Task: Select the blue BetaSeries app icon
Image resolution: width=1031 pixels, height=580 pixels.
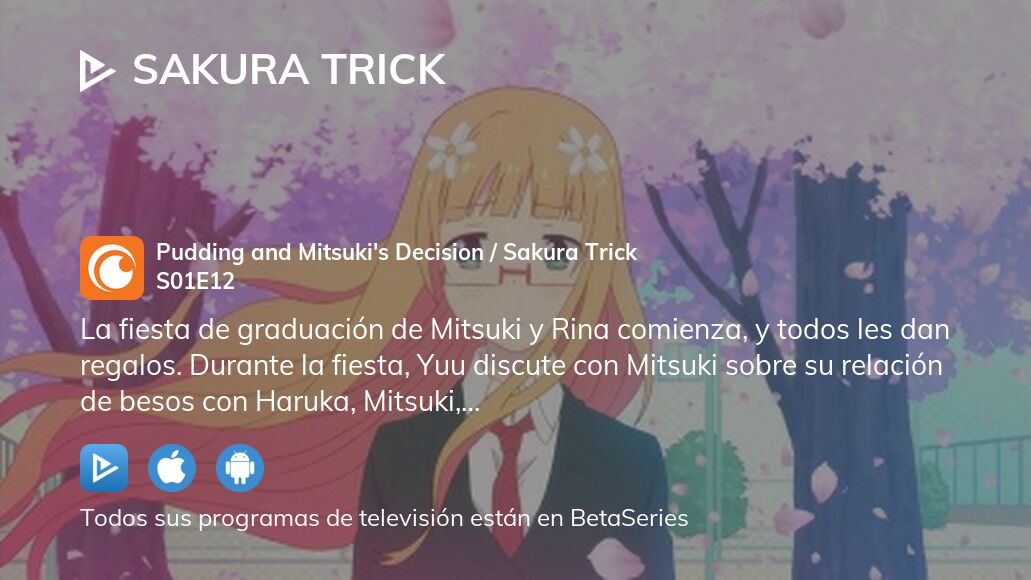Action: [104, 468]
